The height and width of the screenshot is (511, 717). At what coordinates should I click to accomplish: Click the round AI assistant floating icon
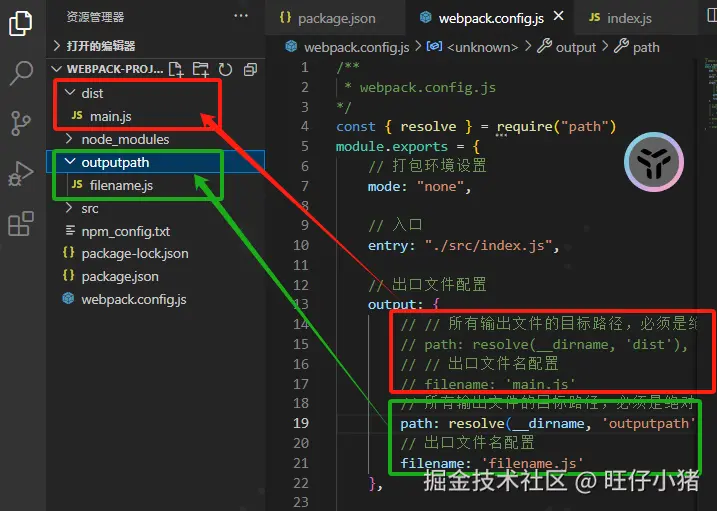point(654,162)
